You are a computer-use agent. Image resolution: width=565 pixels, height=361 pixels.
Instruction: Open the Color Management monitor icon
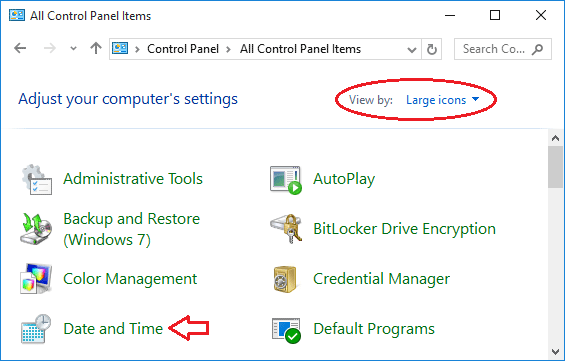point(36,278)
